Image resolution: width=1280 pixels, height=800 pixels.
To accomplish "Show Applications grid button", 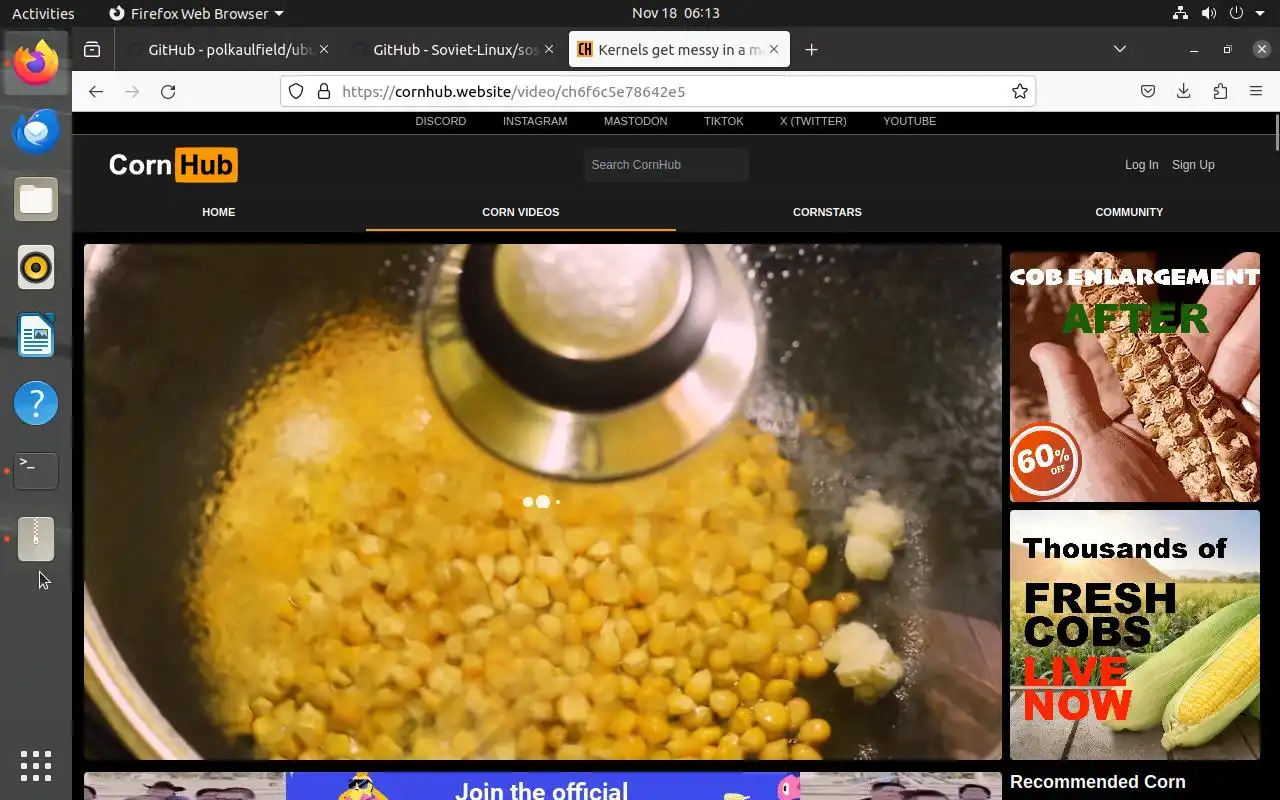I will (36, 765).
